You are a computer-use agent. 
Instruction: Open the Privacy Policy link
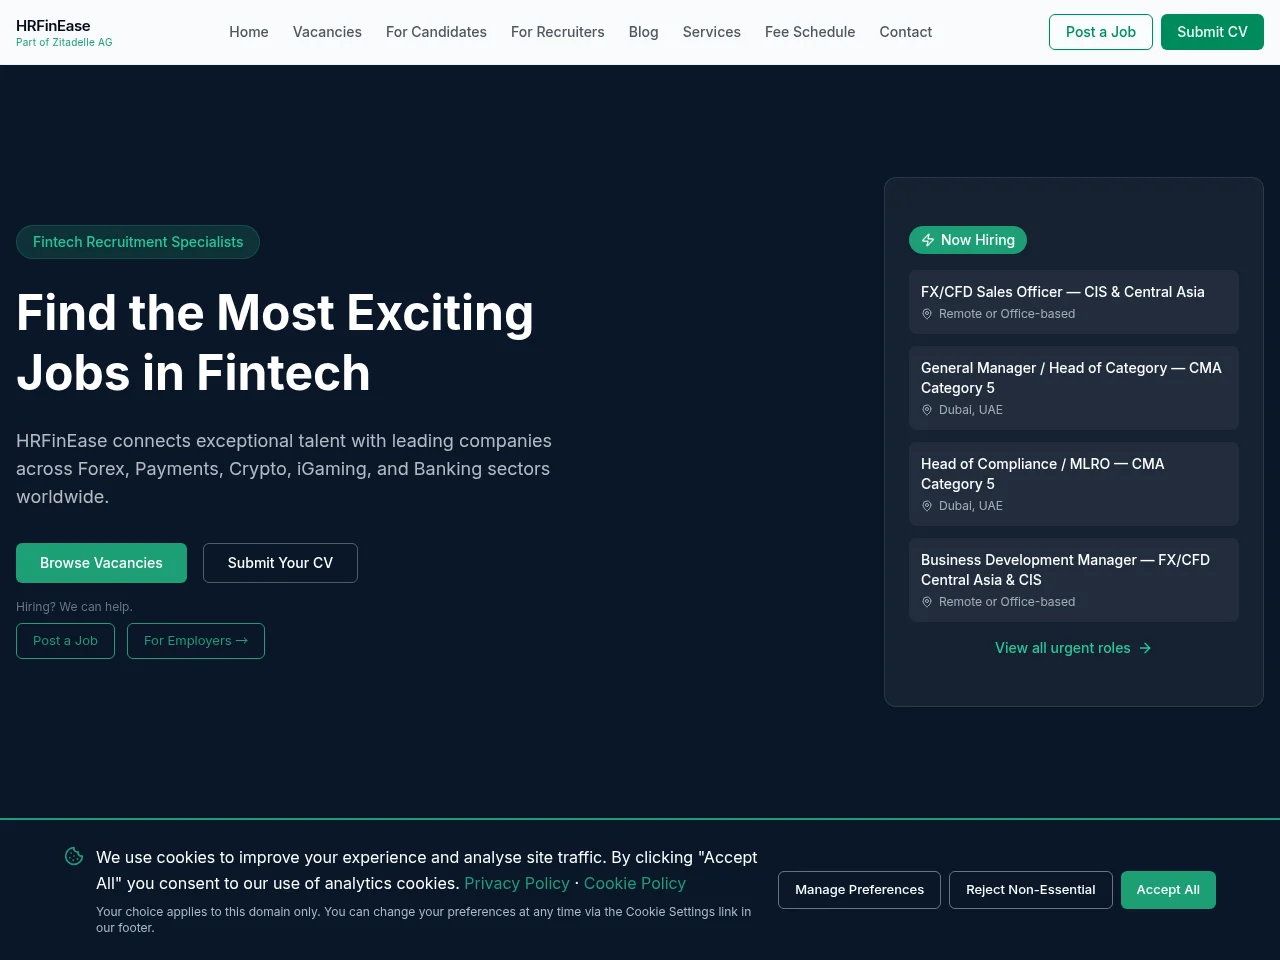517,884
